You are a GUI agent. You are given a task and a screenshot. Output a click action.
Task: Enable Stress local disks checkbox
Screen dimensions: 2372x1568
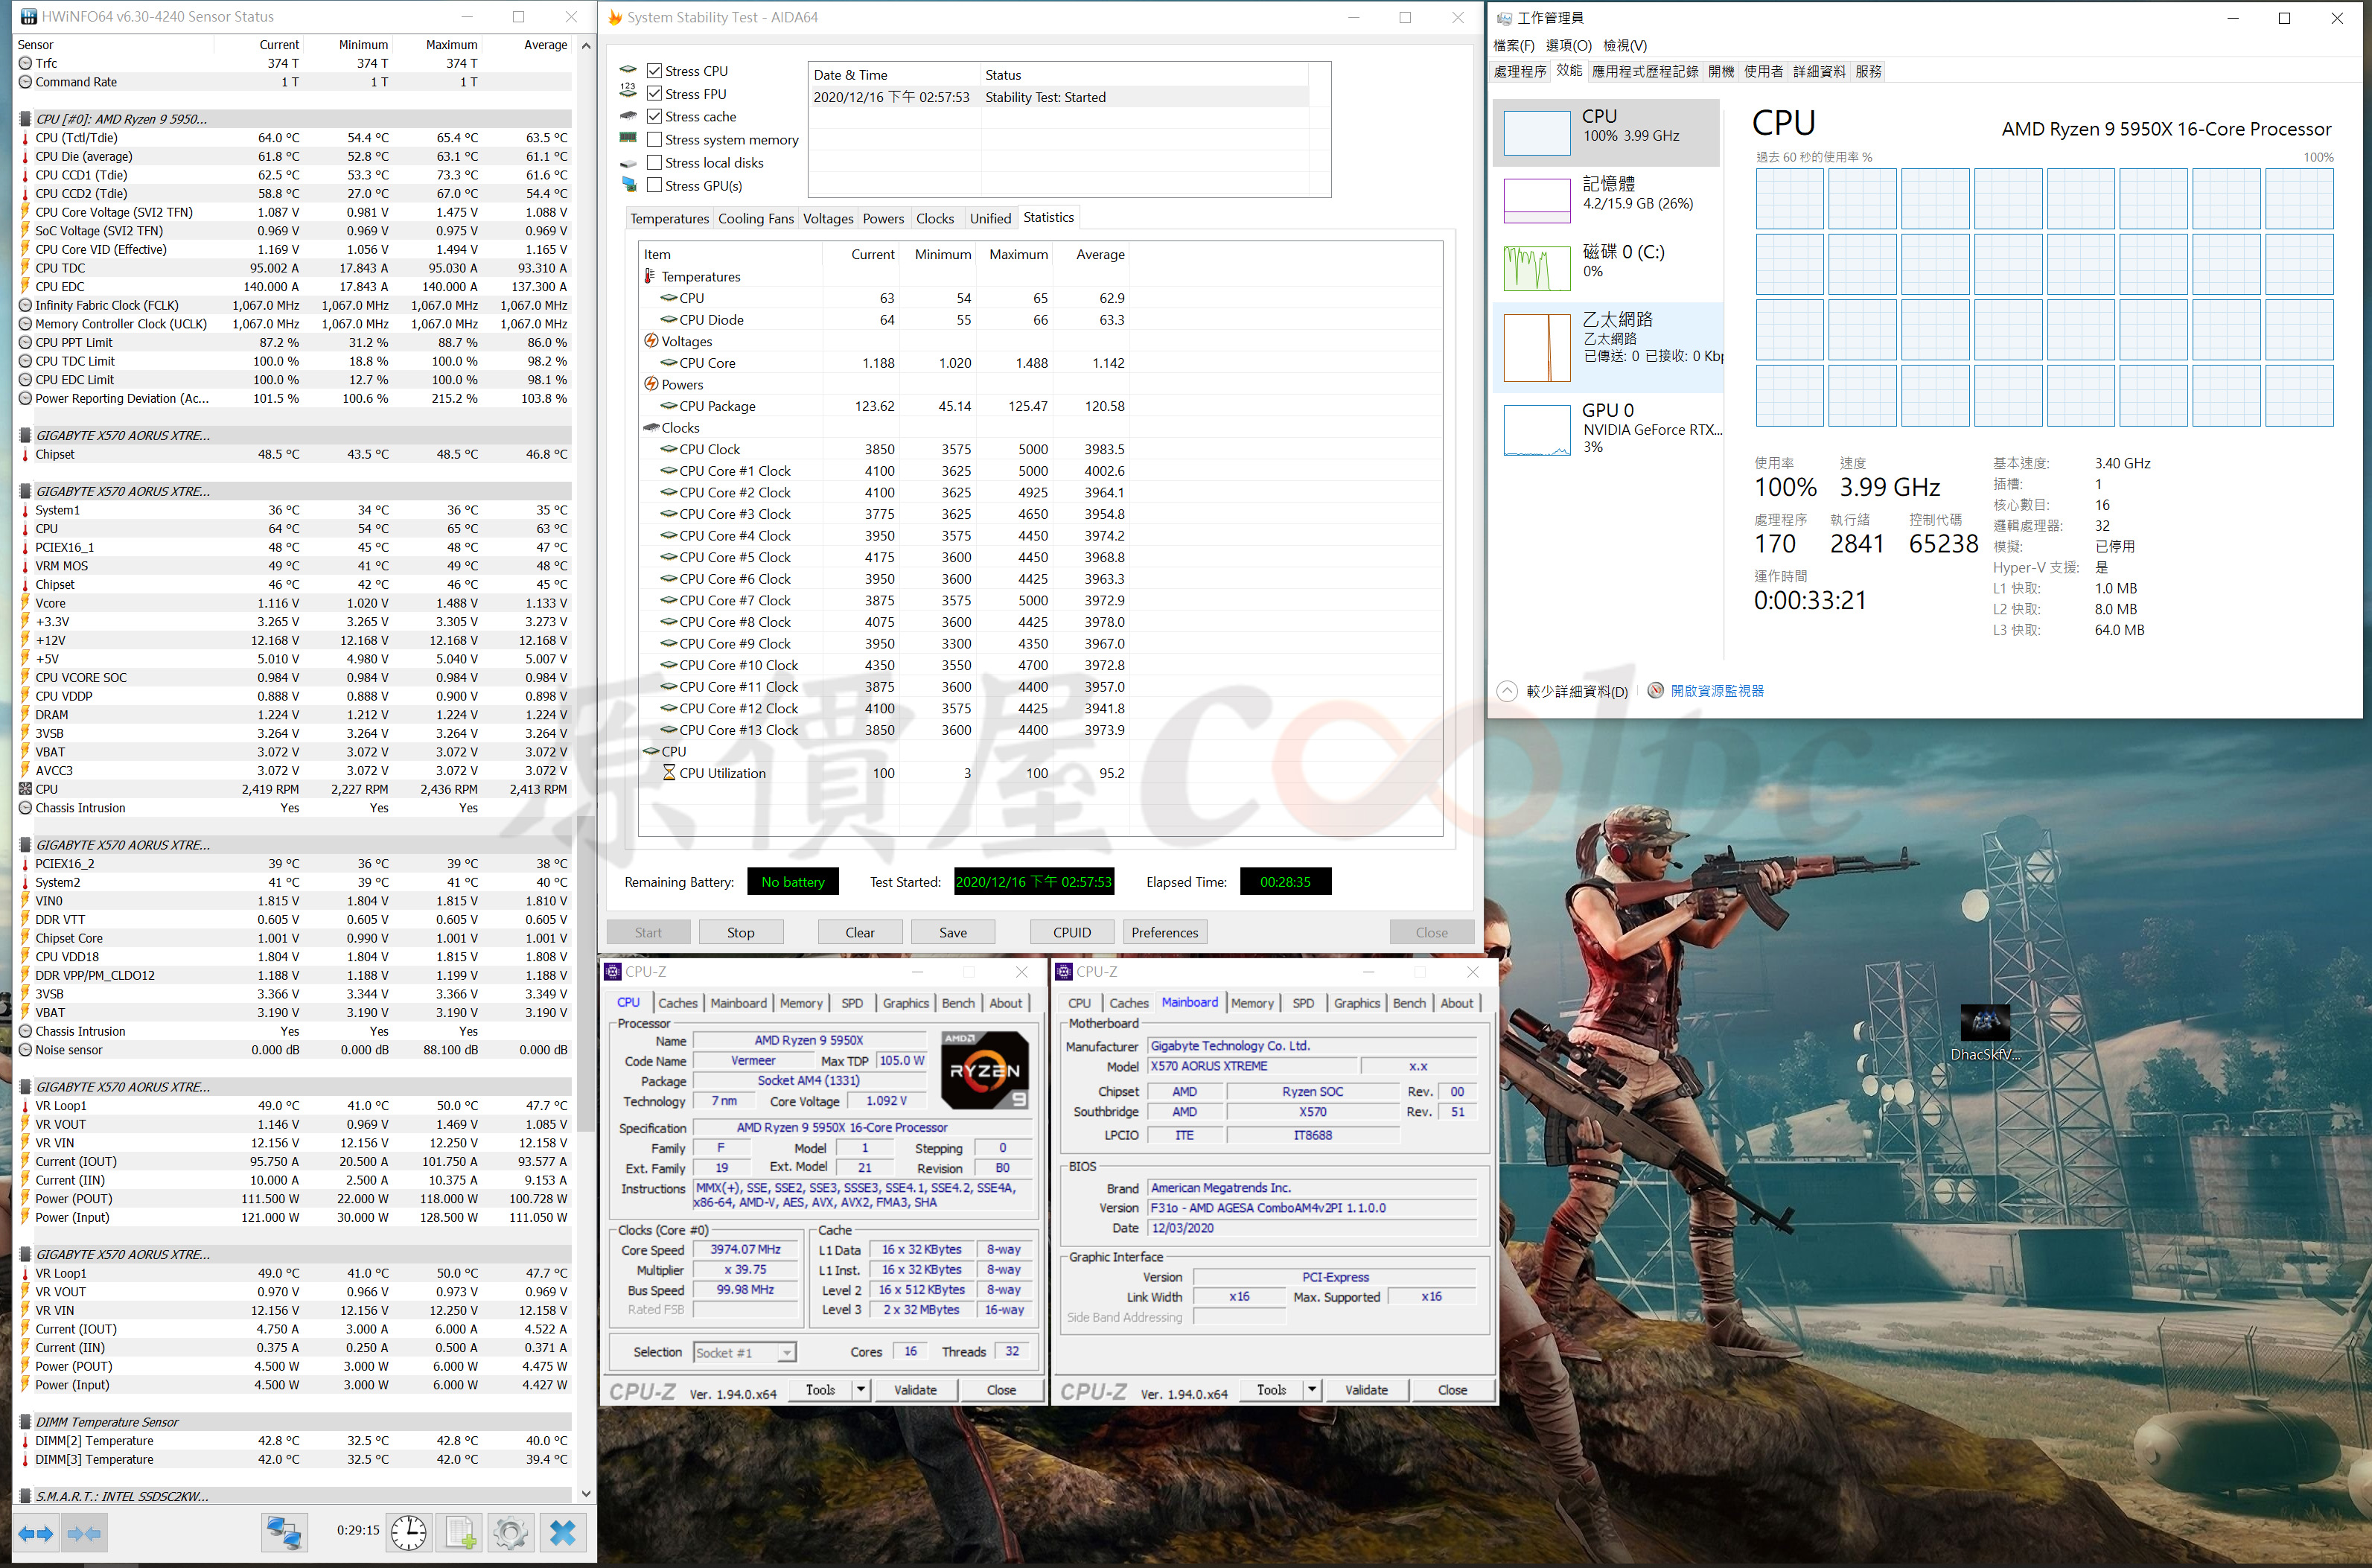point(654,163)
